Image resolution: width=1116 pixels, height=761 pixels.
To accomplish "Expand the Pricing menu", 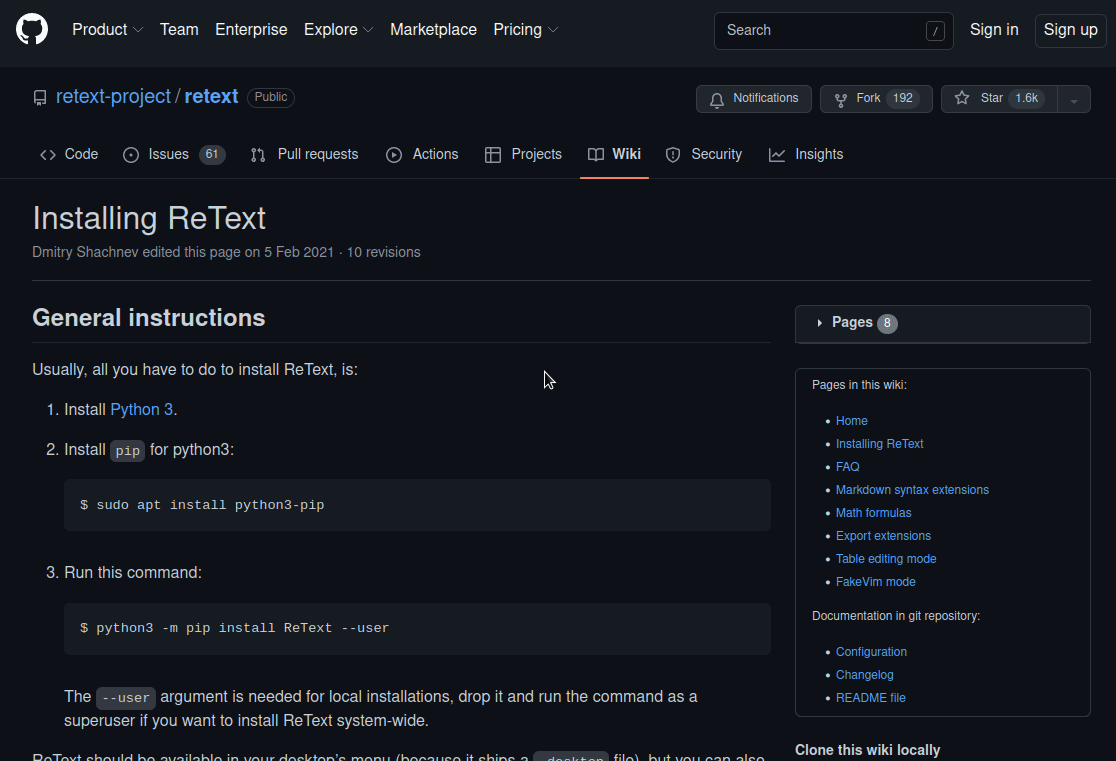I will (x=525, y=30).
